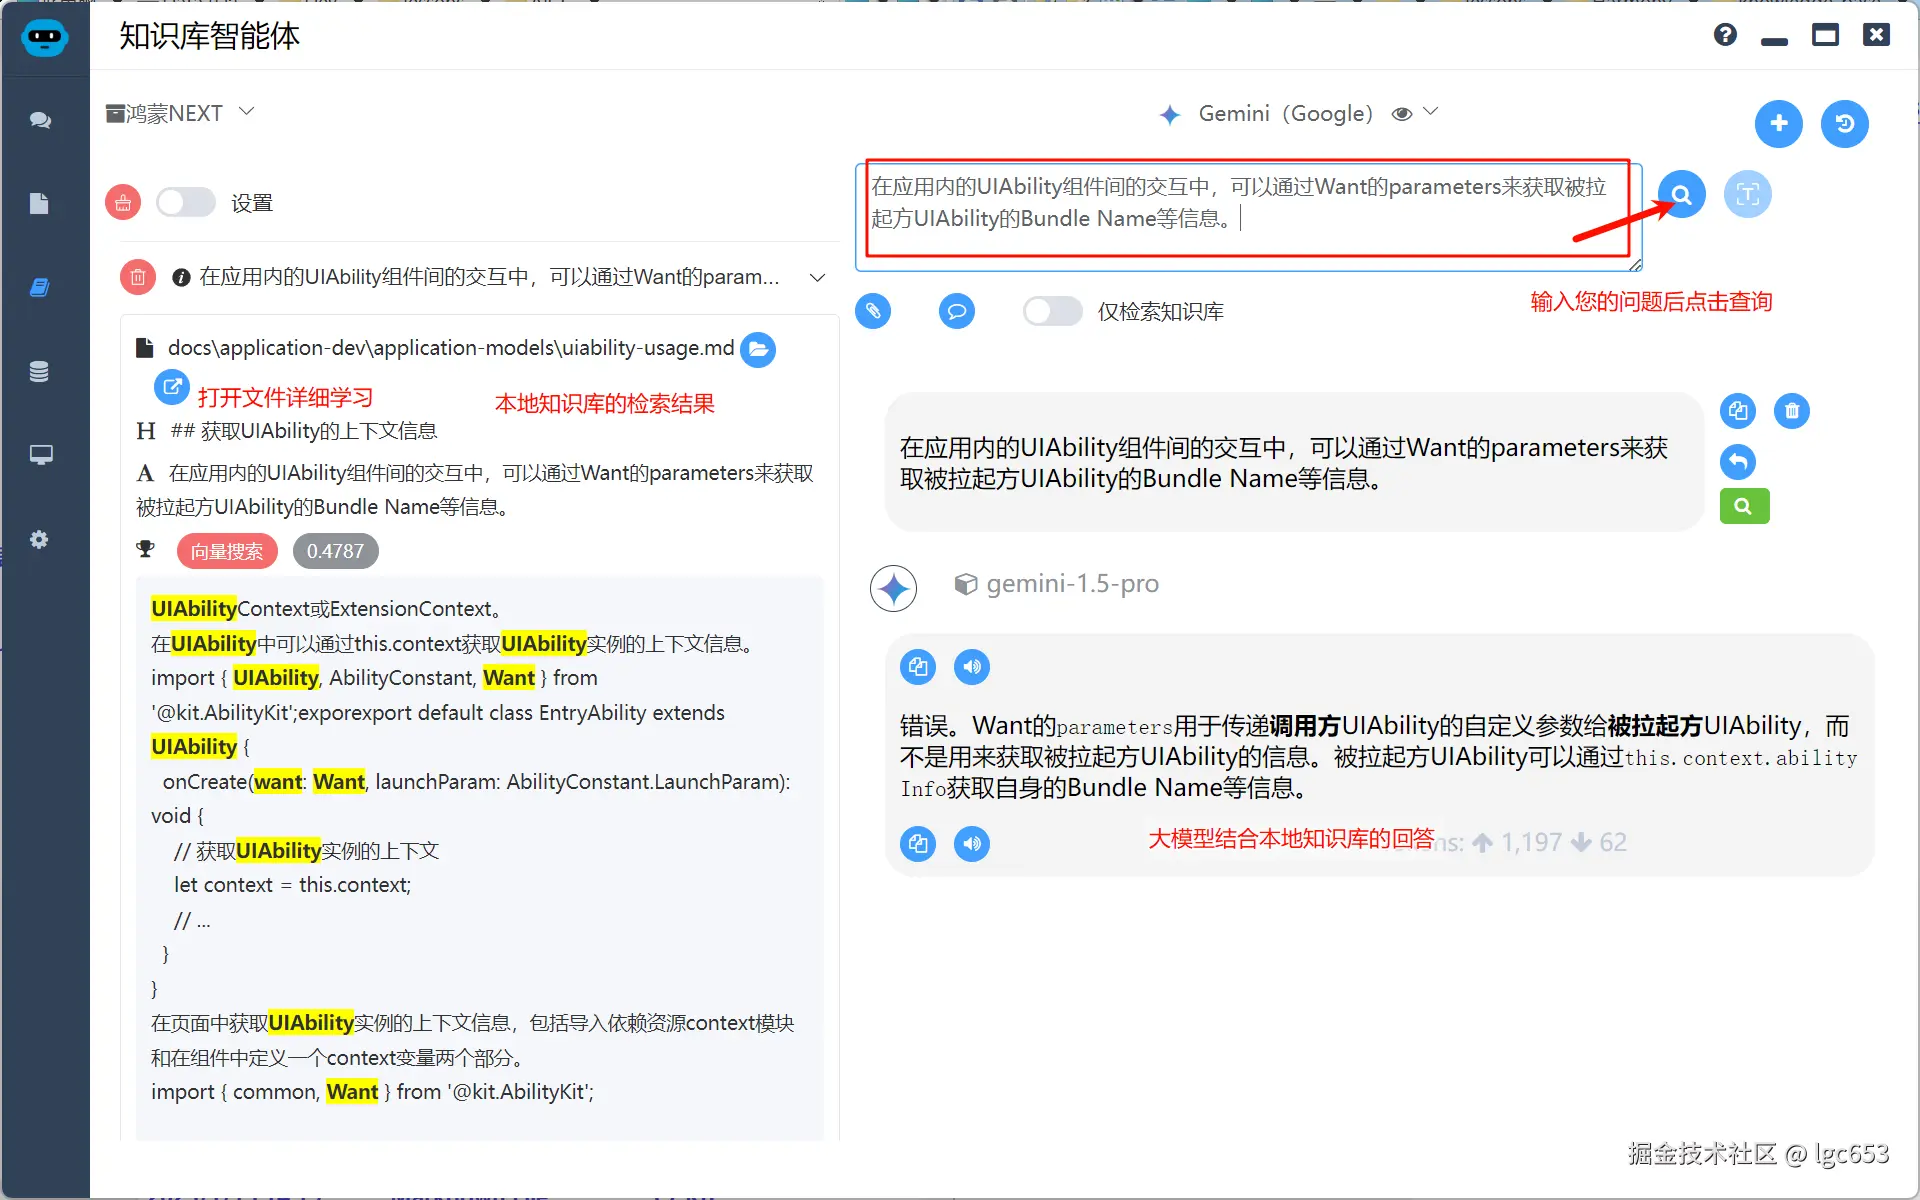Toggle the 设置 switch
Image resolution: width=1920 pixels, height=1200 pixels.
(x=186, y=203)
